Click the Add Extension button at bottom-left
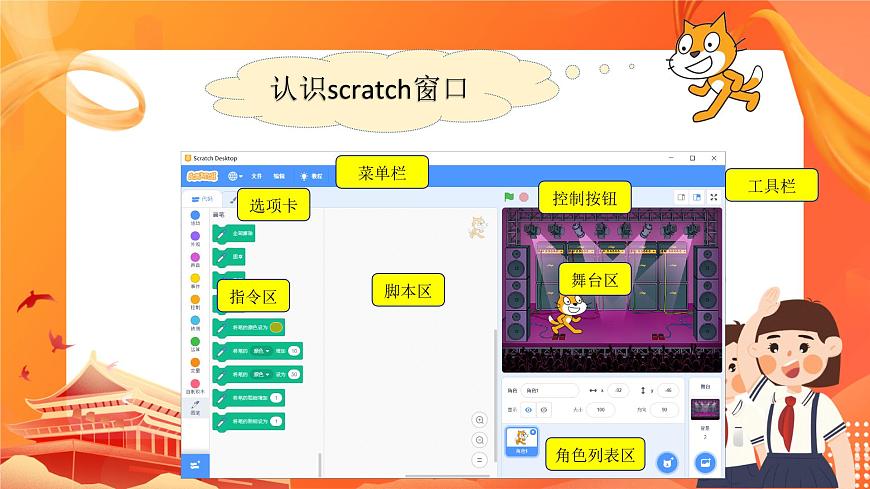 pyautogui.click(x=195, y=465)
